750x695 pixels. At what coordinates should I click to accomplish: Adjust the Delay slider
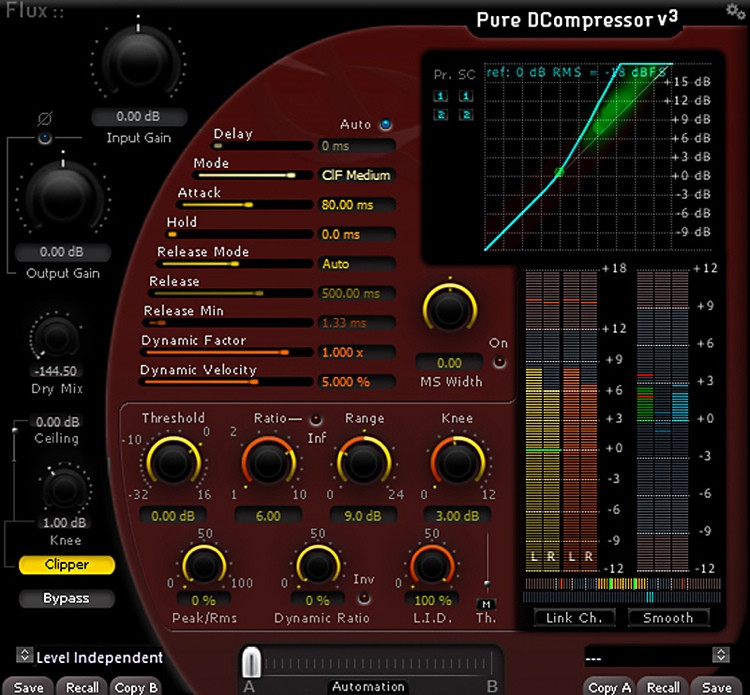[263, 146]
